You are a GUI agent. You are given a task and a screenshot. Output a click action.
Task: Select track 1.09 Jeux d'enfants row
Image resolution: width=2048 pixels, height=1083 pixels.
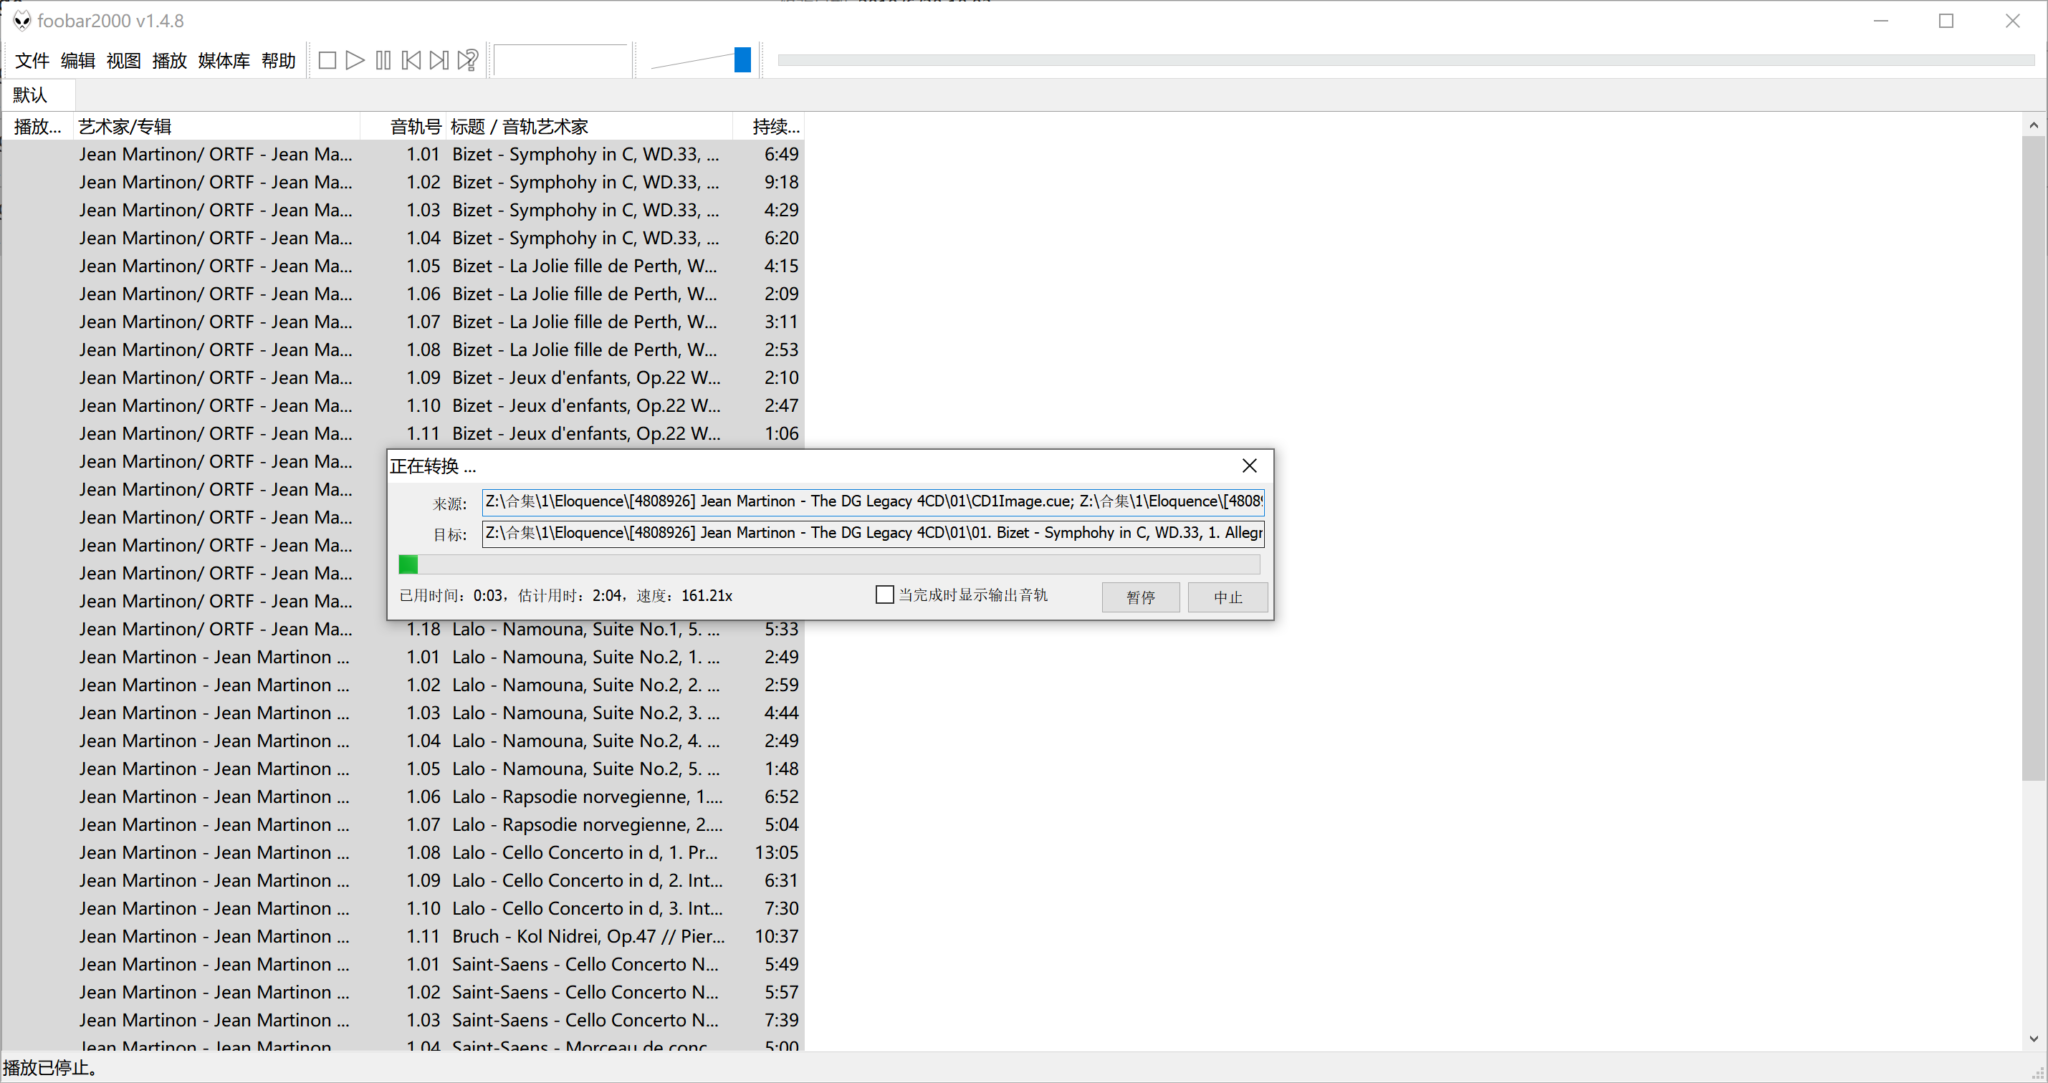[x=403, y=378]
